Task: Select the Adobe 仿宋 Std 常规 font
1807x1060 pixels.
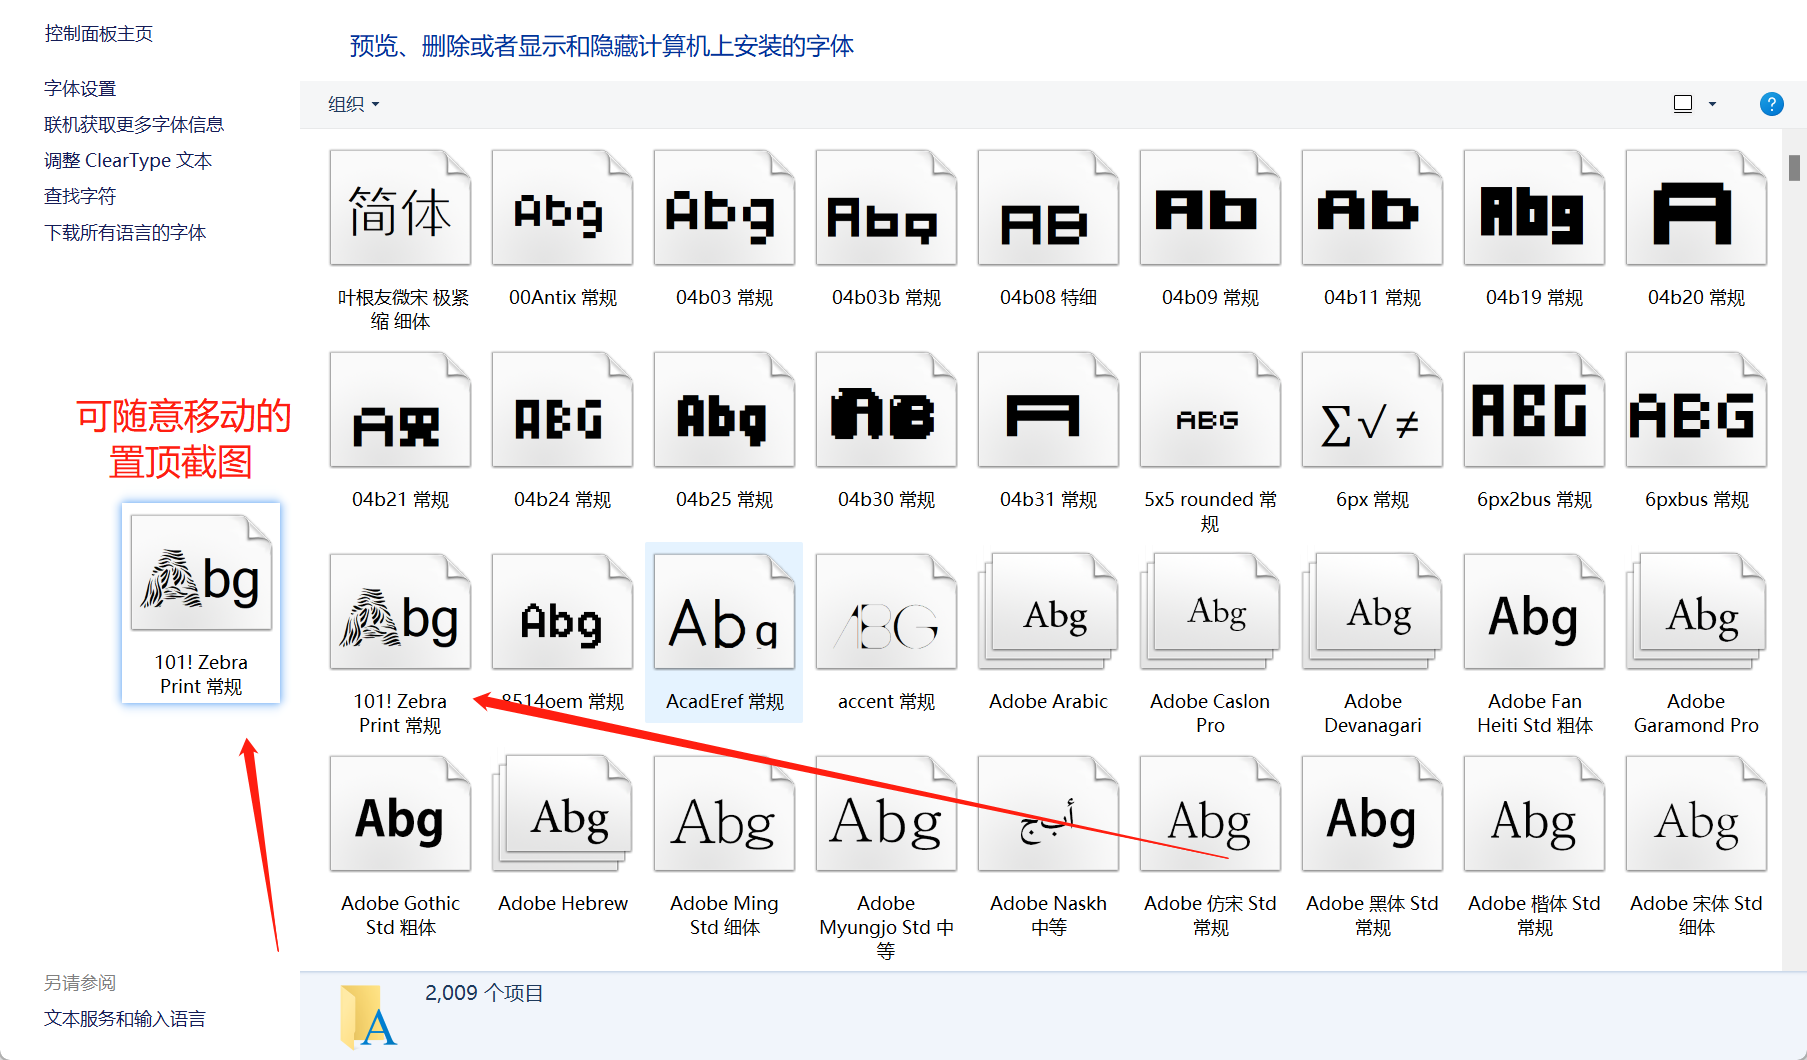Action: 1210,814
